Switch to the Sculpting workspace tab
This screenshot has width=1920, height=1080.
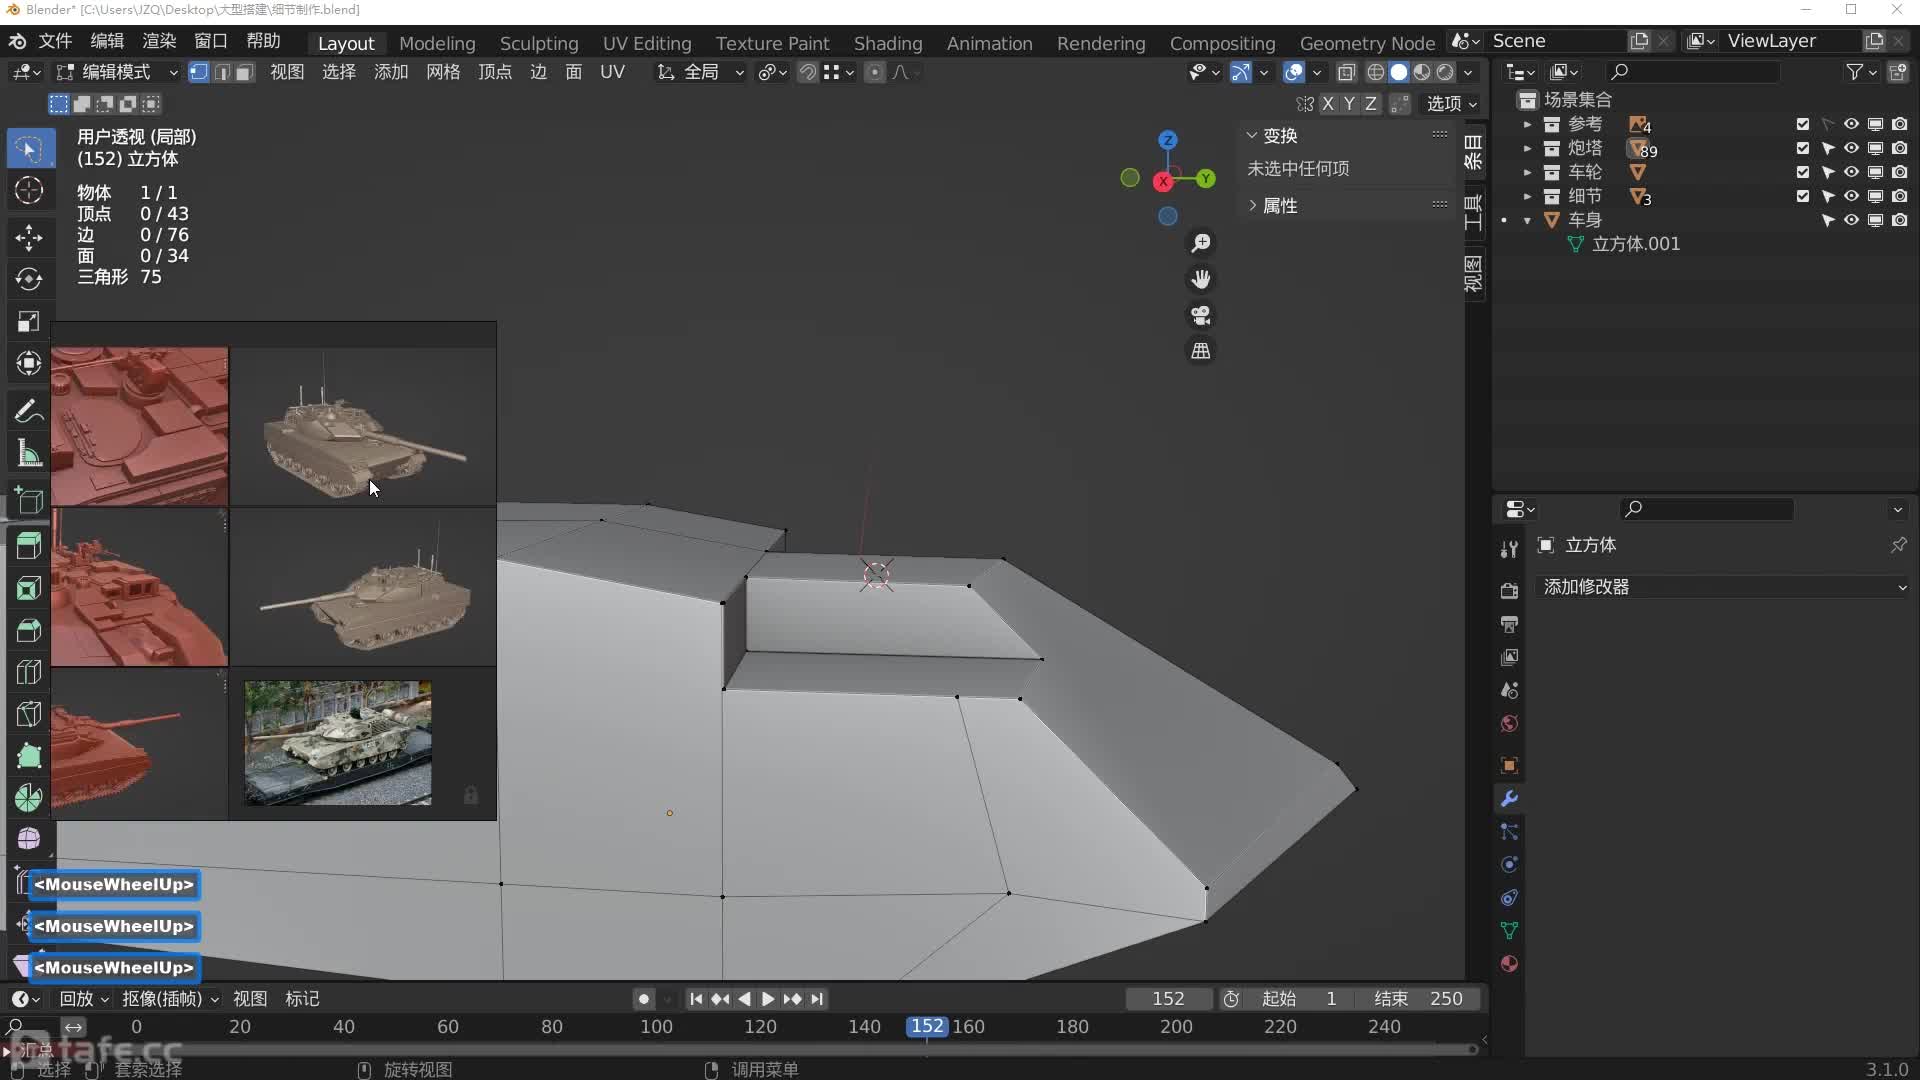pos(538,43)
